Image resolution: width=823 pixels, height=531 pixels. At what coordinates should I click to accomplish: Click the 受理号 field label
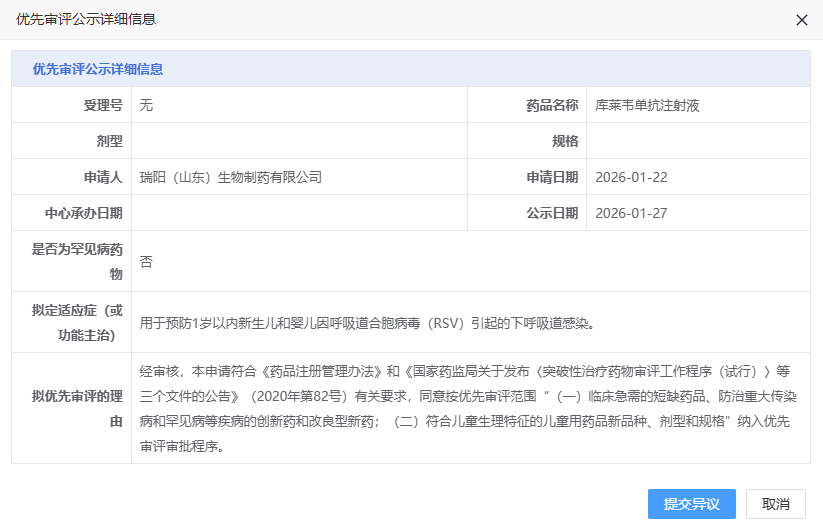tap(103, 105)
